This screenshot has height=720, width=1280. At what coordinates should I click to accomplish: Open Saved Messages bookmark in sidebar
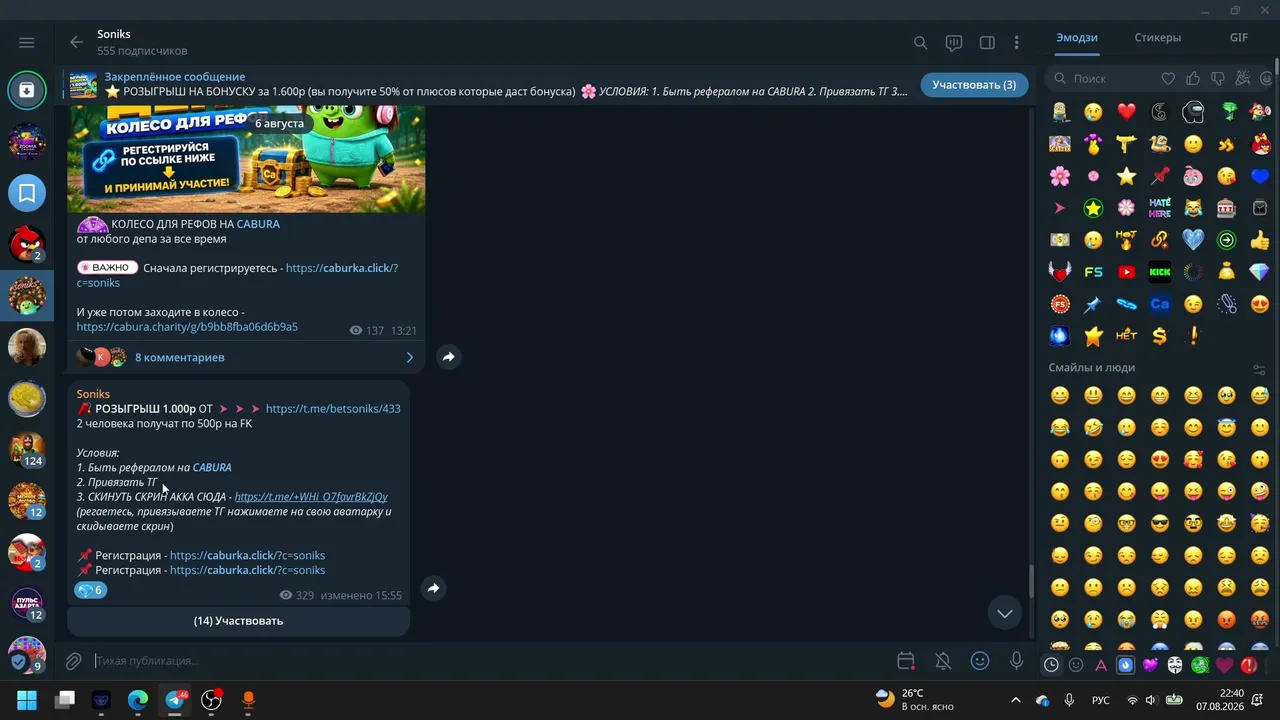click(27, 193)
